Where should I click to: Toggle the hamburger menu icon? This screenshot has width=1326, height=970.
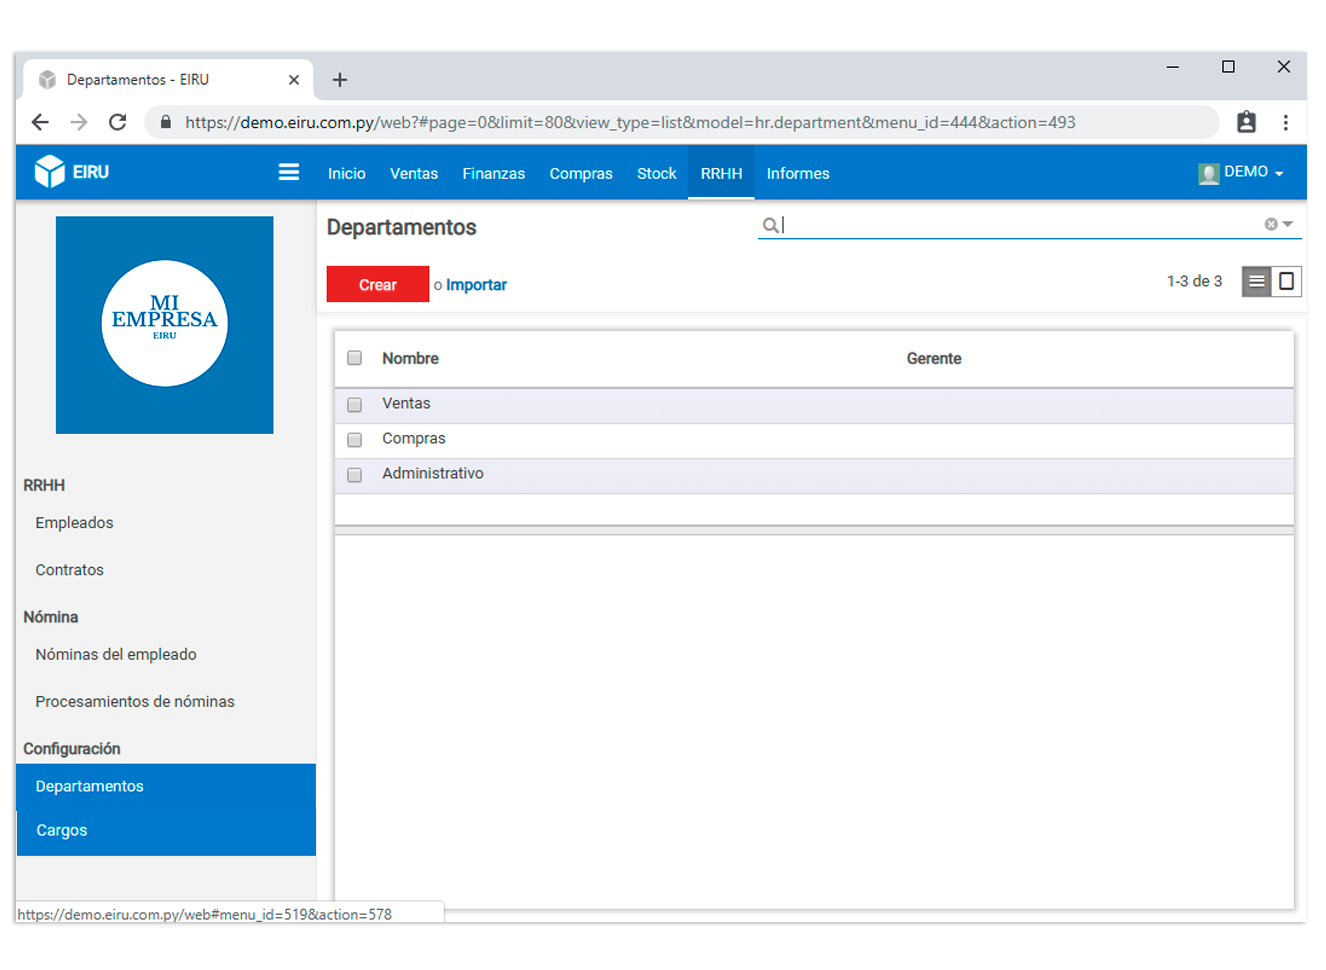tap(289, 172)
